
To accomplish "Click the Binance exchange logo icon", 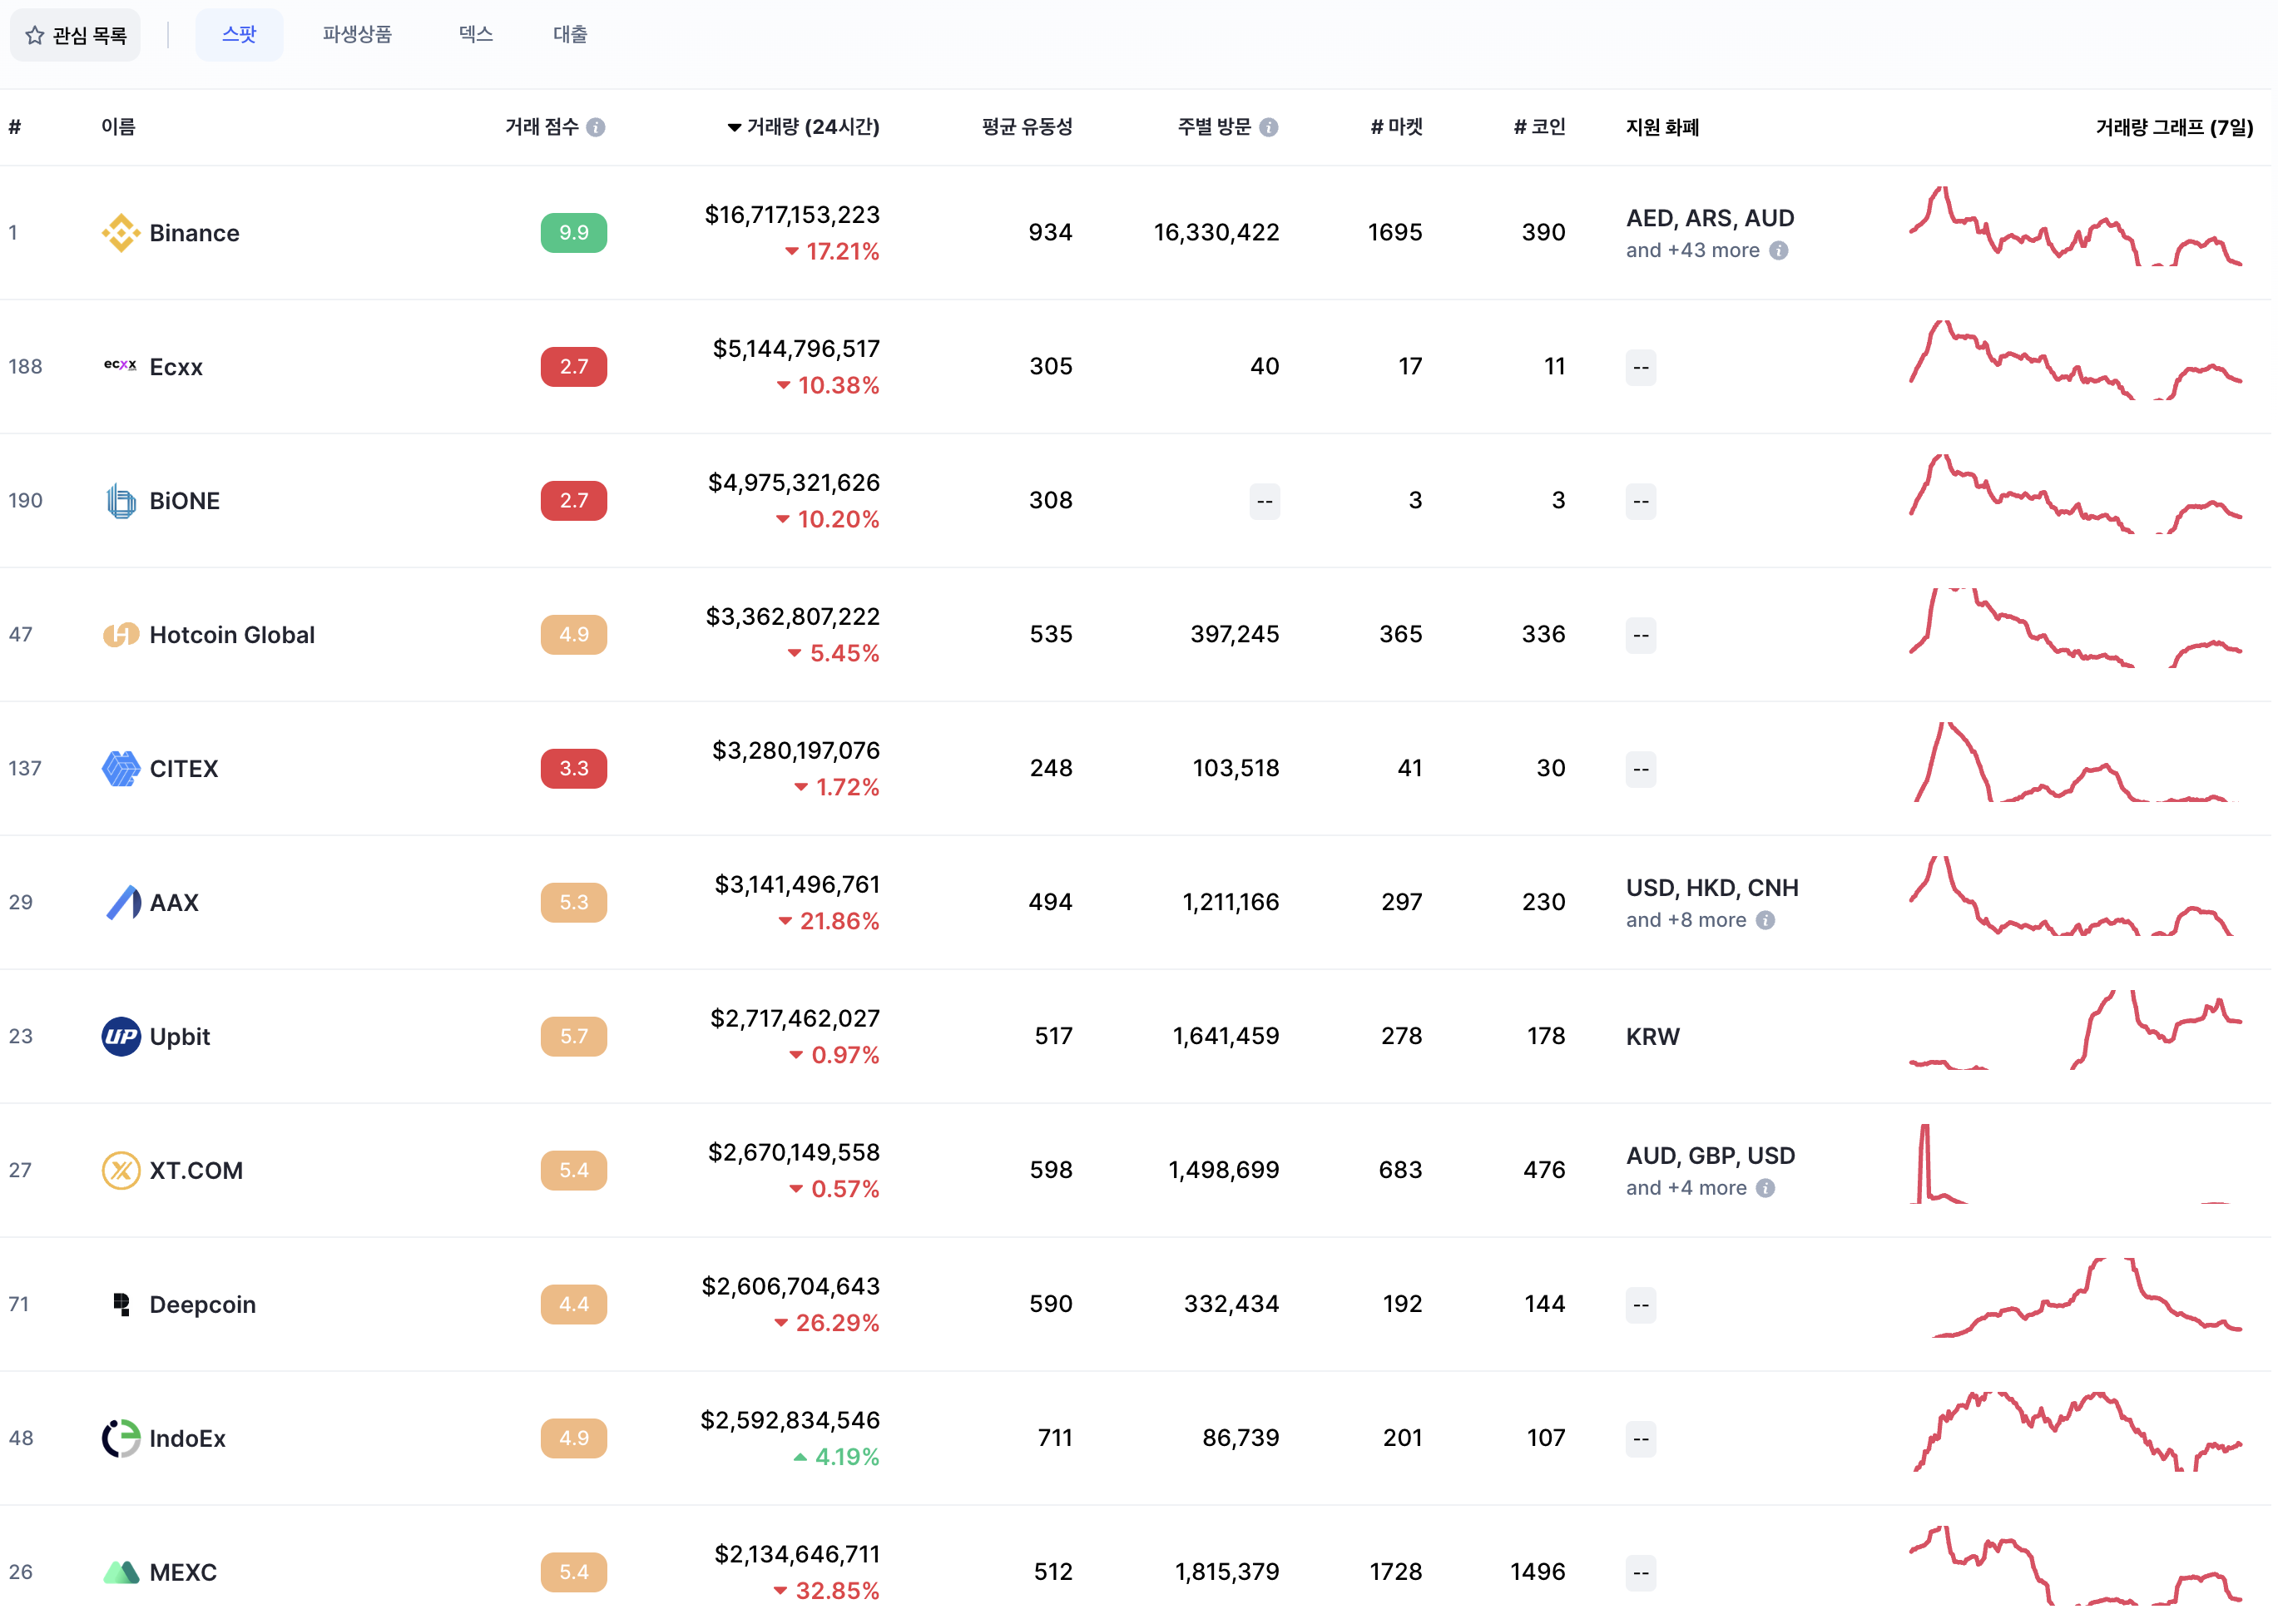I will (121, 233).
